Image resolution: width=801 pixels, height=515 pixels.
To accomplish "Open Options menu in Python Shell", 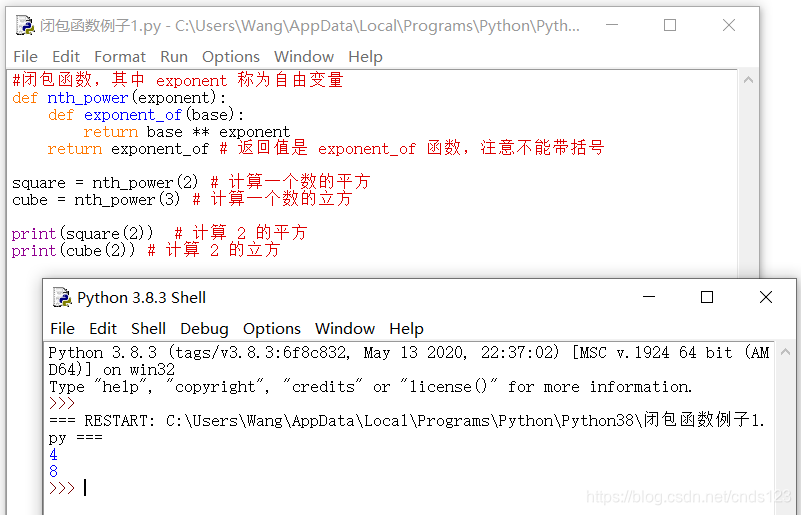I will pyautogui.click(x=271, y=329).
